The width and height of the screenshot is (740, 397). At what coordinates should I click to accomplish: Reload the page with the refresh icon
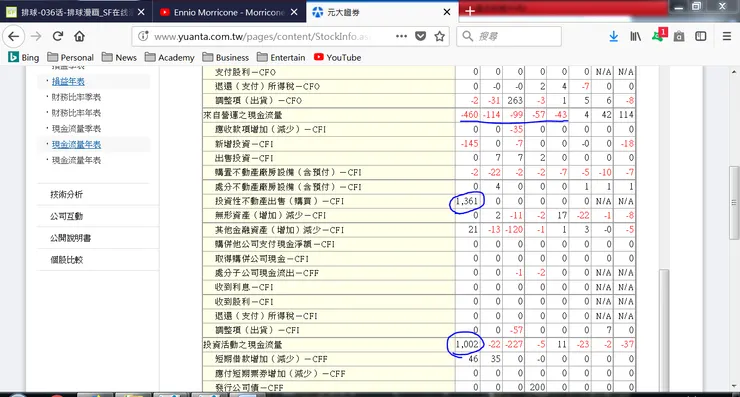tap(58, 36)
